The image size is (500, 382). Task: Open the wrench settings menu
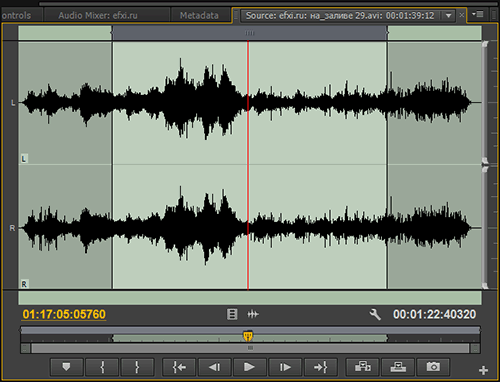[375, 314]
